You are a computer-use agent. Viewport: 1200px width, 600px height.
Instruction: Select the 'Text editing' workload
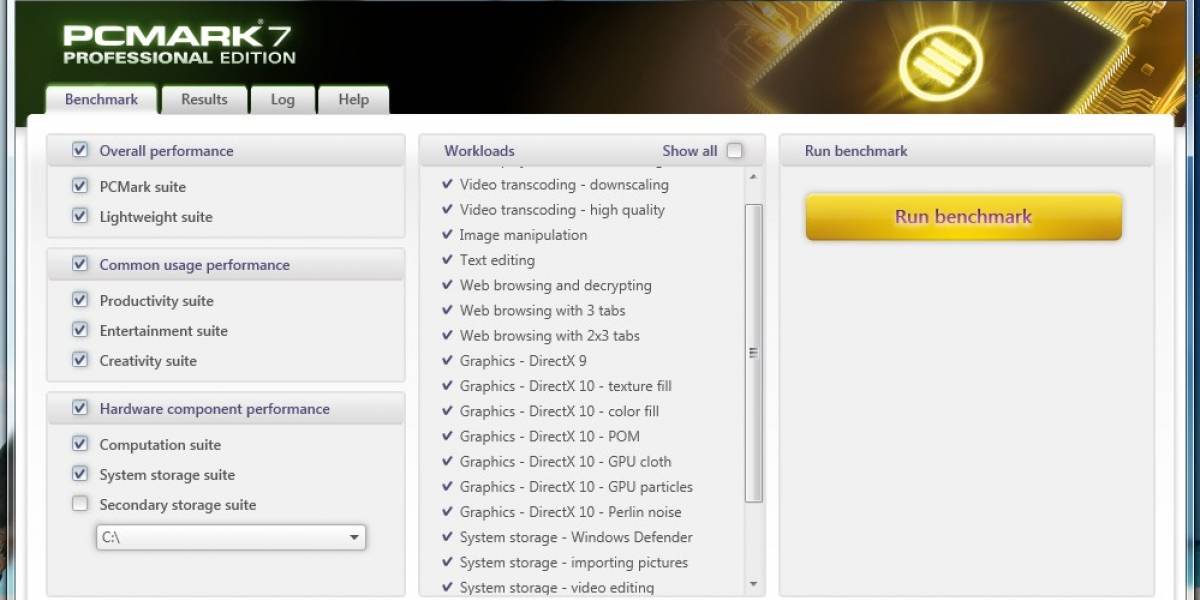[x=497, y=260]
